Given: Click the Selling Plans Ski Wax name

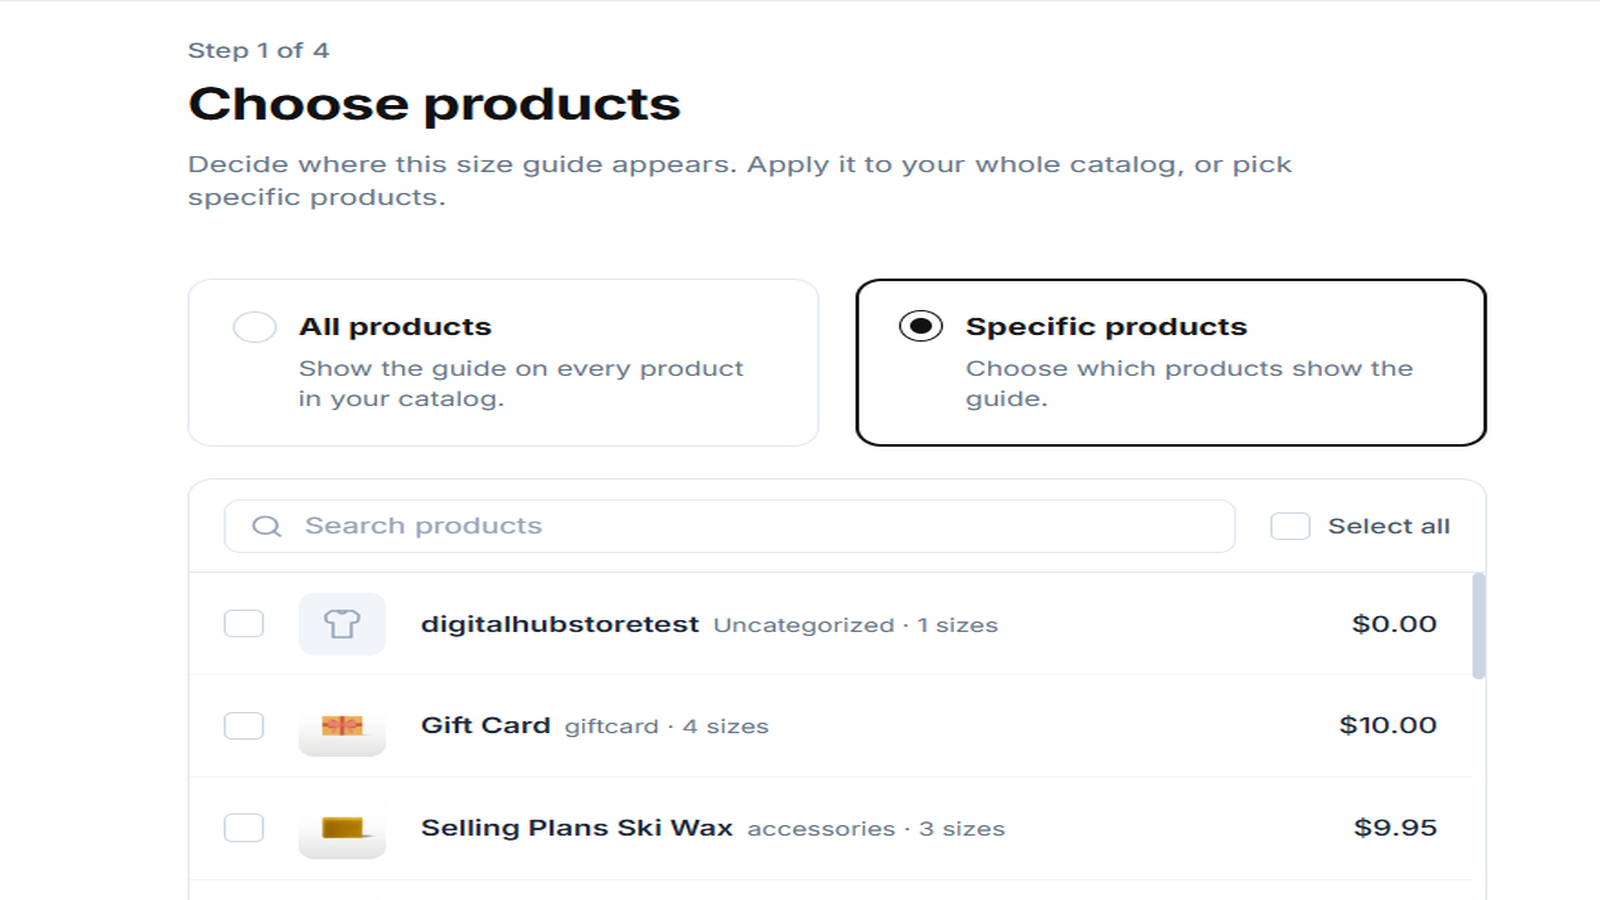Looking at the screenshot, I should (x=577, y=828).
